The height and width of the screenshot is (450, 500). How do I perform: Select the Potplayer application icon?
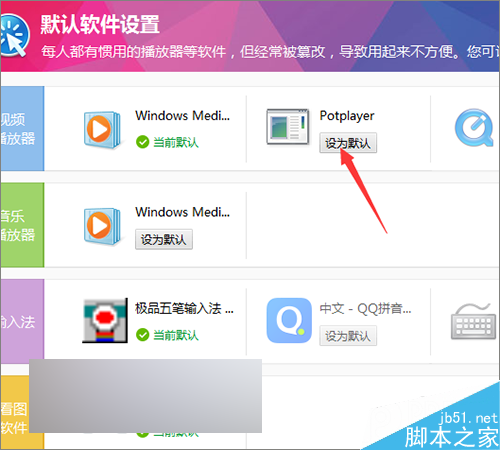tap(288, 127)
